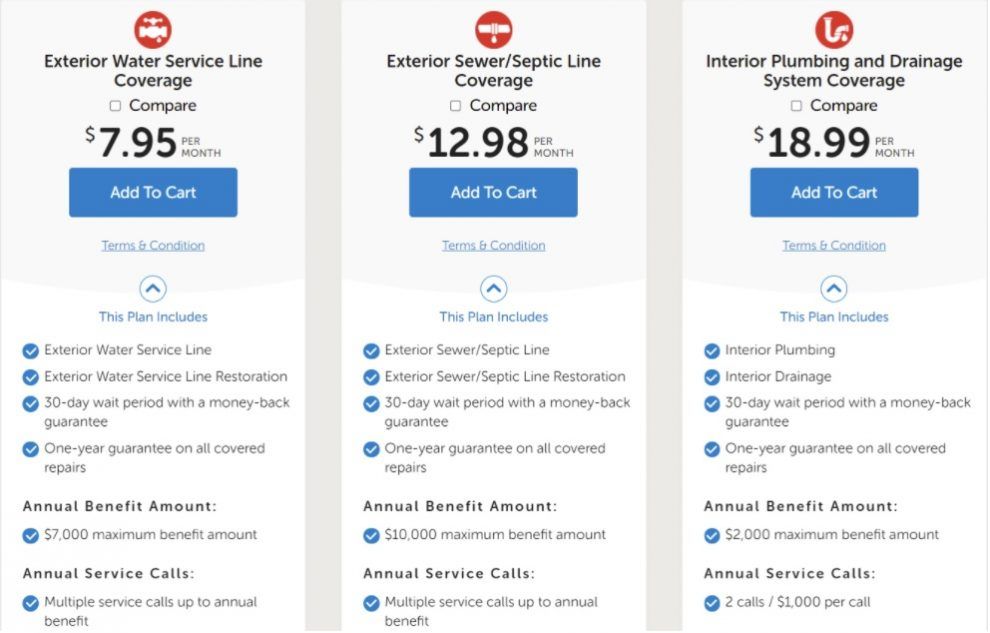Click the checkmark next to 2 calls / $1,000 per call

[712, 602]
